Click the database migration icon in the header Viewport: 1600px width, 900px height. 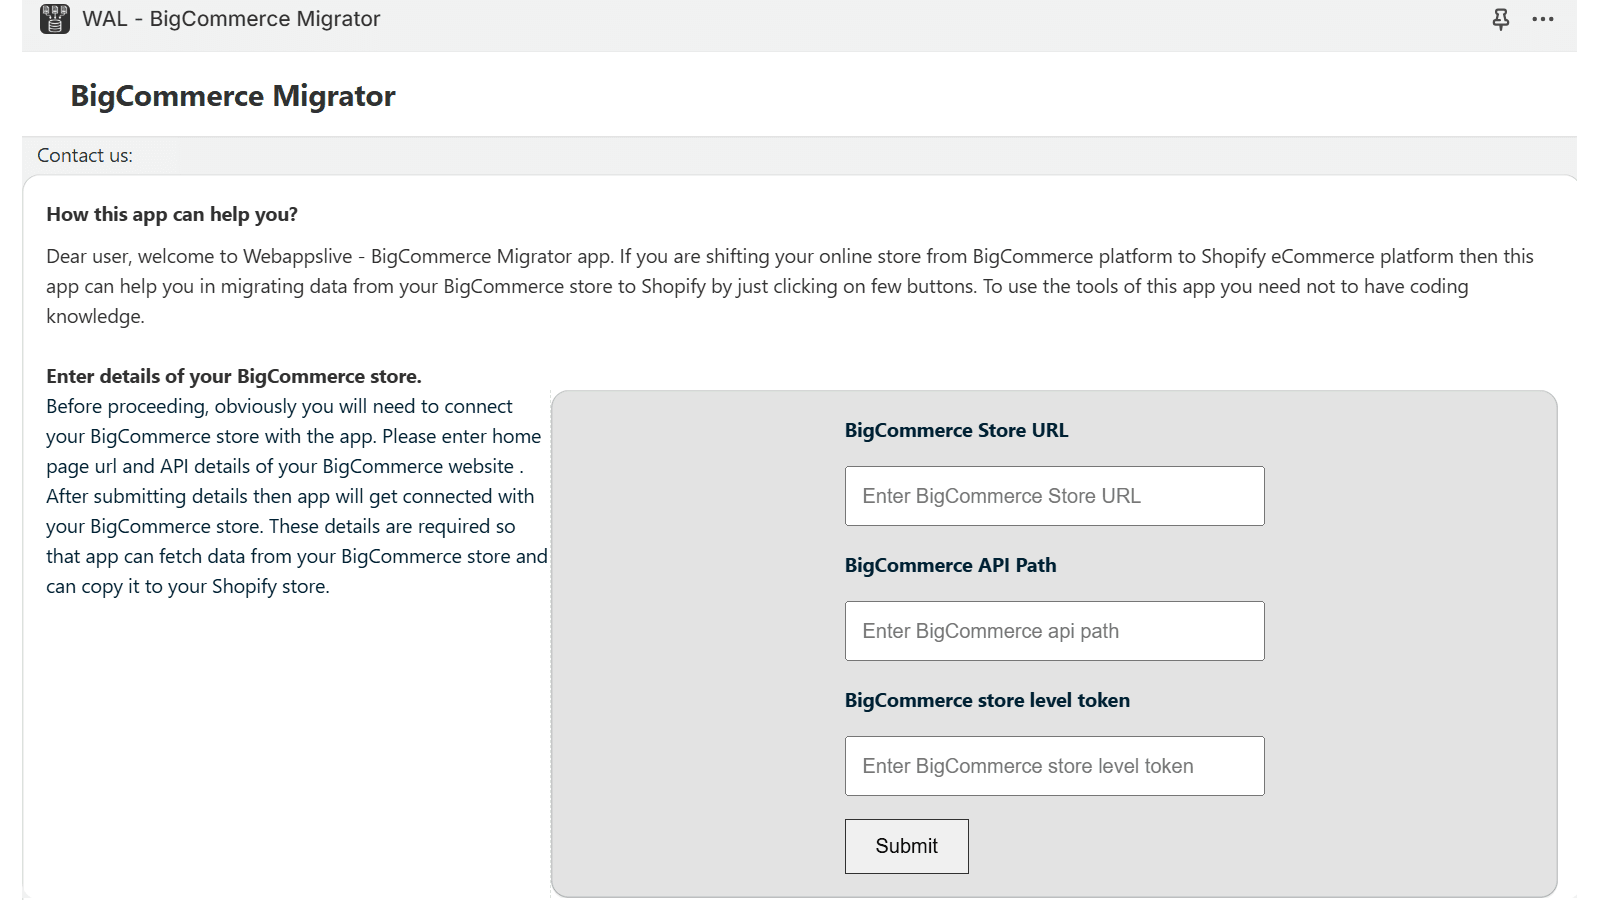[x=54, y=18]
